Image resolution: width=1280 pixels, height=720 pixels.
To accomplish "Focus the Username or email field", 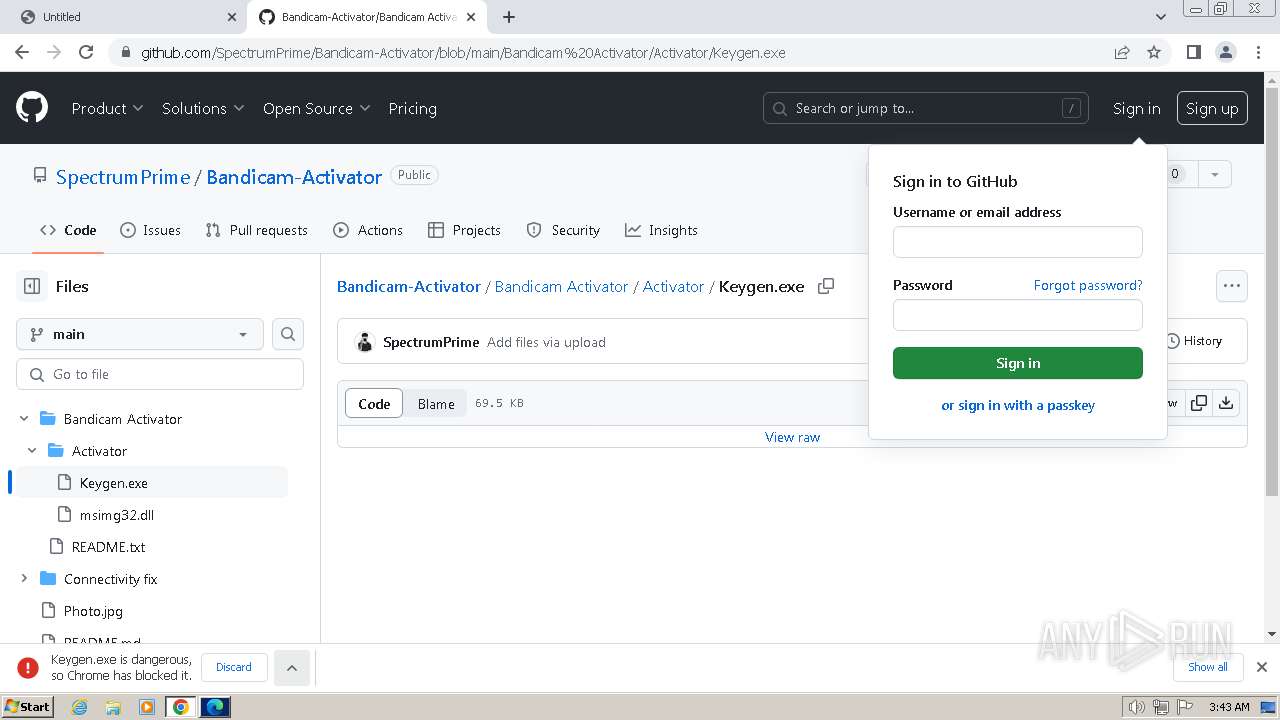I will pyautogui.click(x=1017, y=242).
